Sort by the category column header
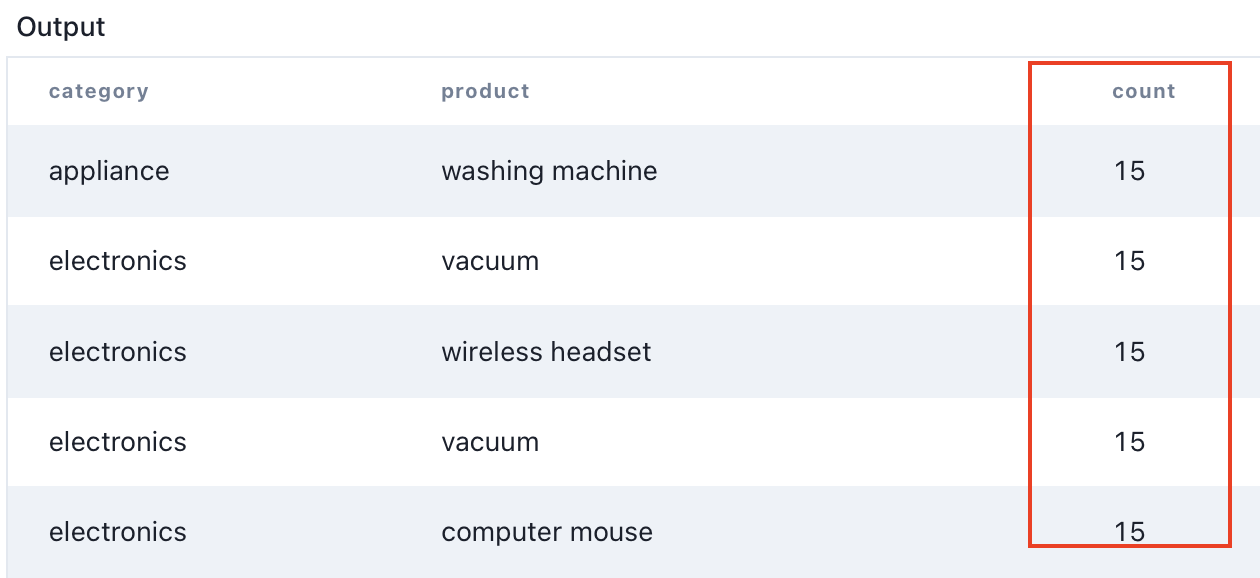Image resolution: width=1260 pixels, height=578 pixels. (x=98, y=91)
